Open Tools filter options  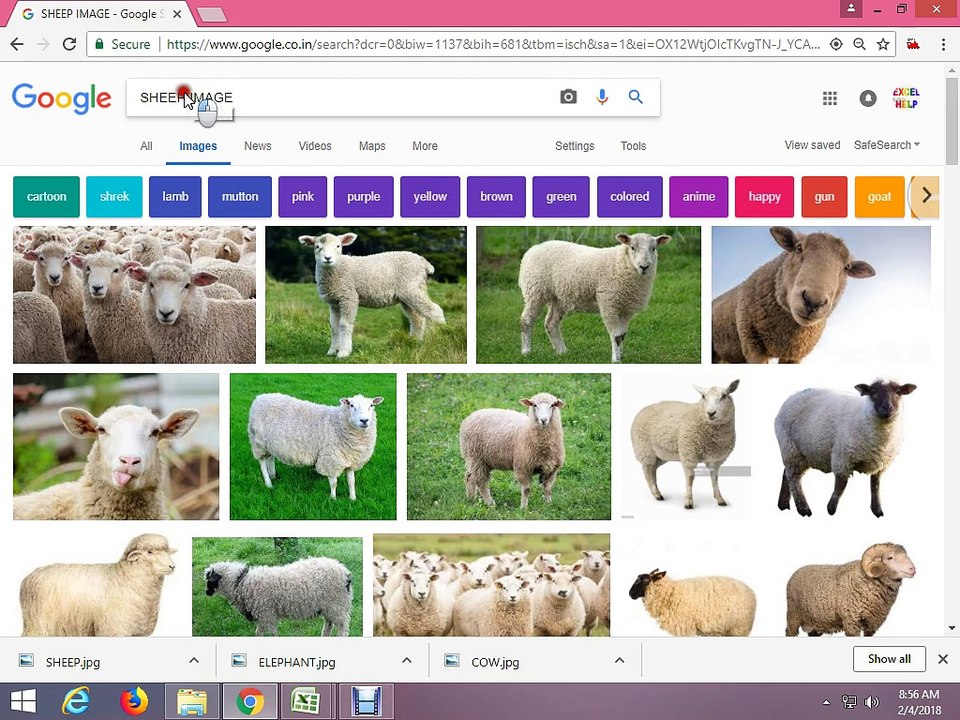(633, 146)
